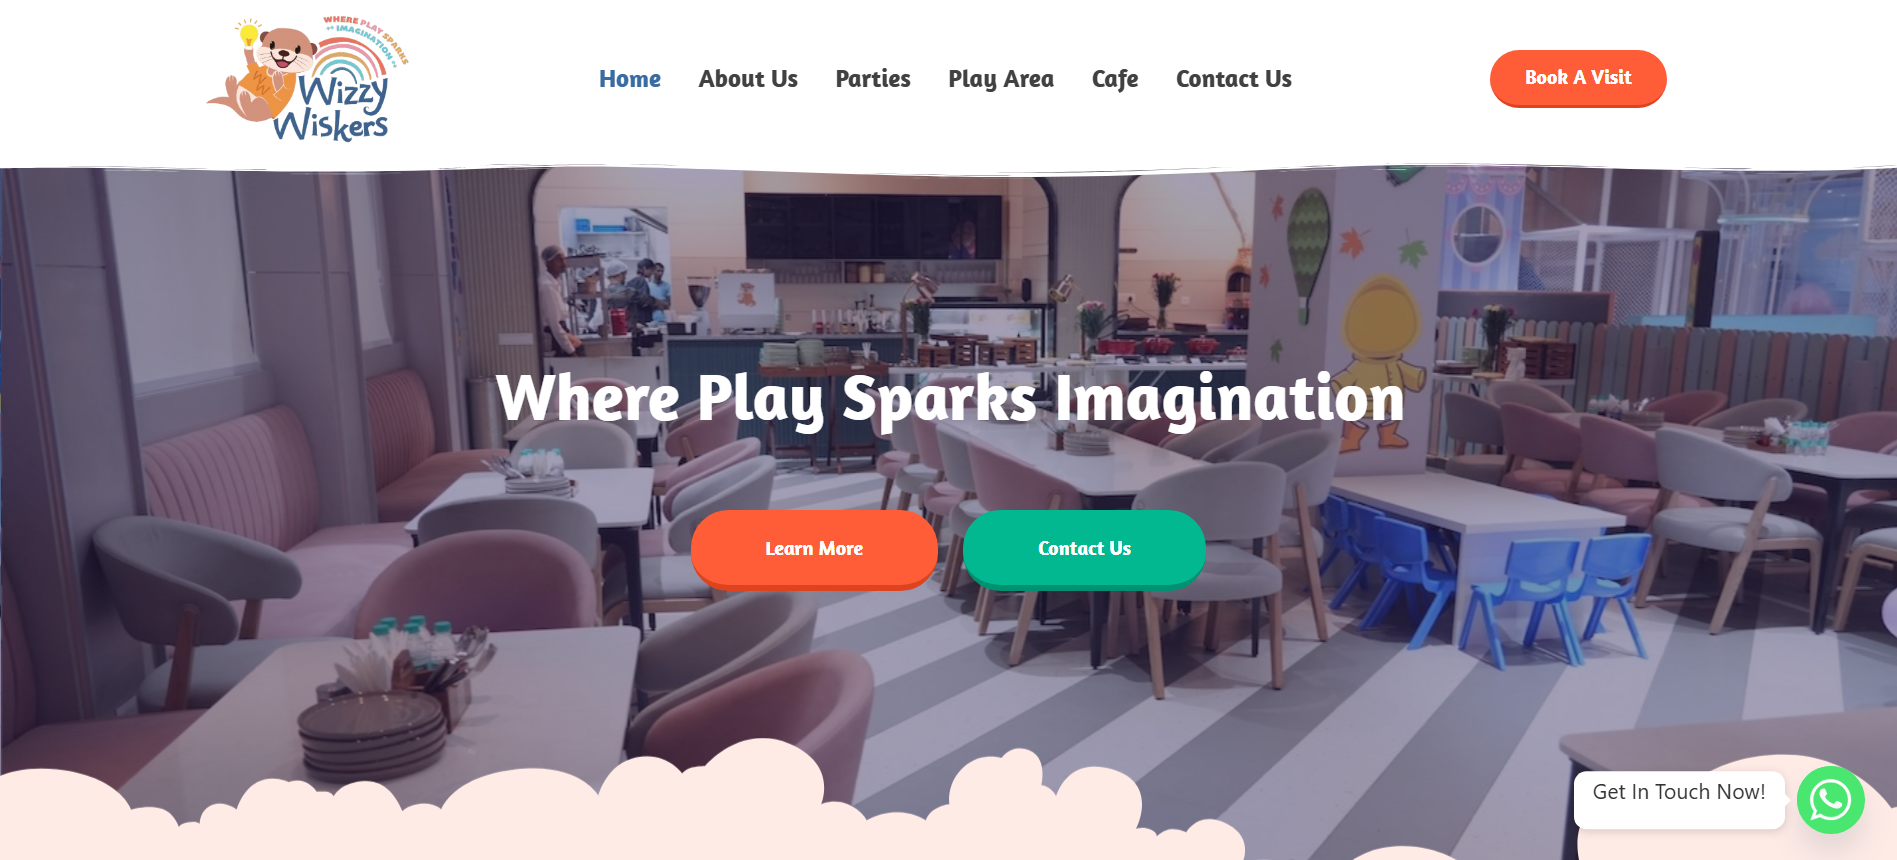Click the hot air balloon wall decoration
Viewport: 1897px width, 860px height.
(1309, 255)
